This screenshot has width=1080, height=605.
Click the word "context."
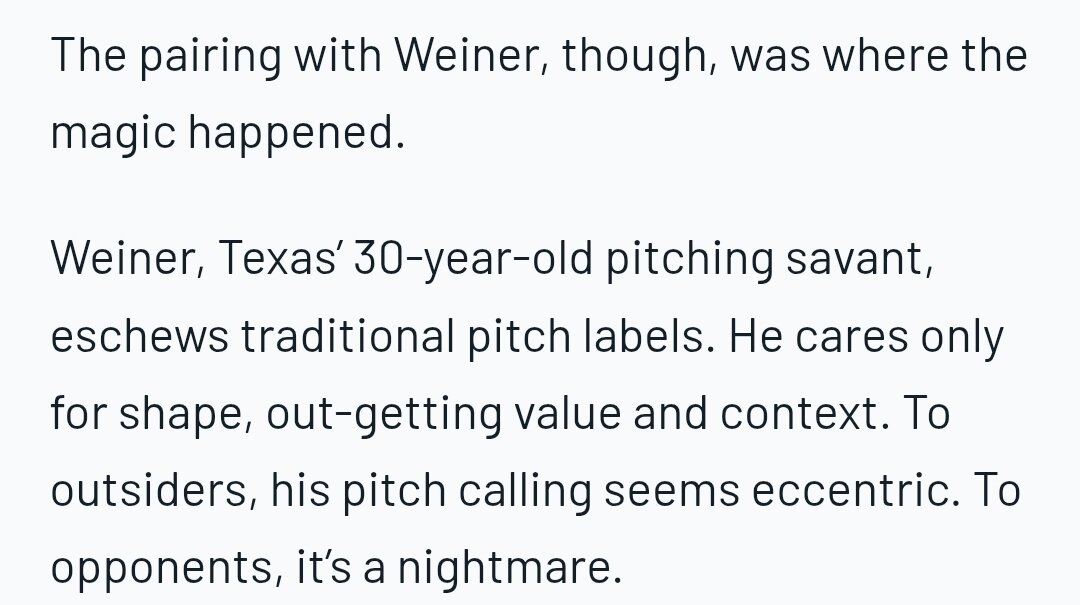tap(805, 413)
